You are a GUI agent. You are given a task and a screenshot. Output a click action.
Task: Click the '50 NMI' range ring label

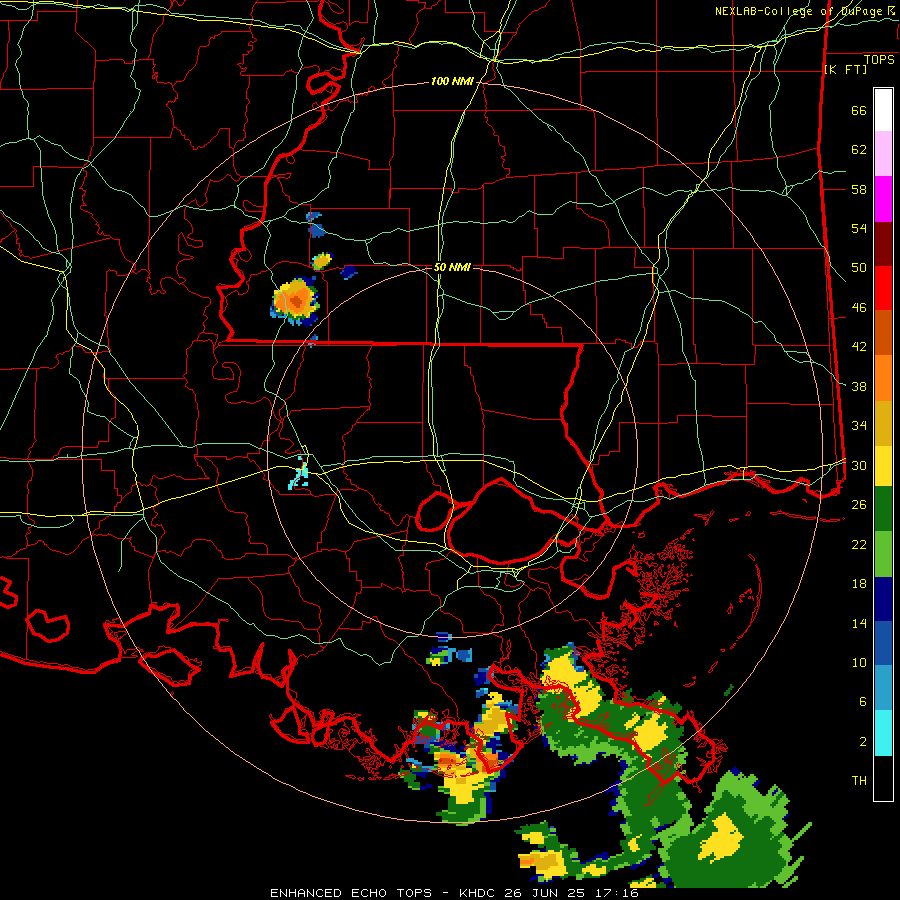tap(452, 267)
